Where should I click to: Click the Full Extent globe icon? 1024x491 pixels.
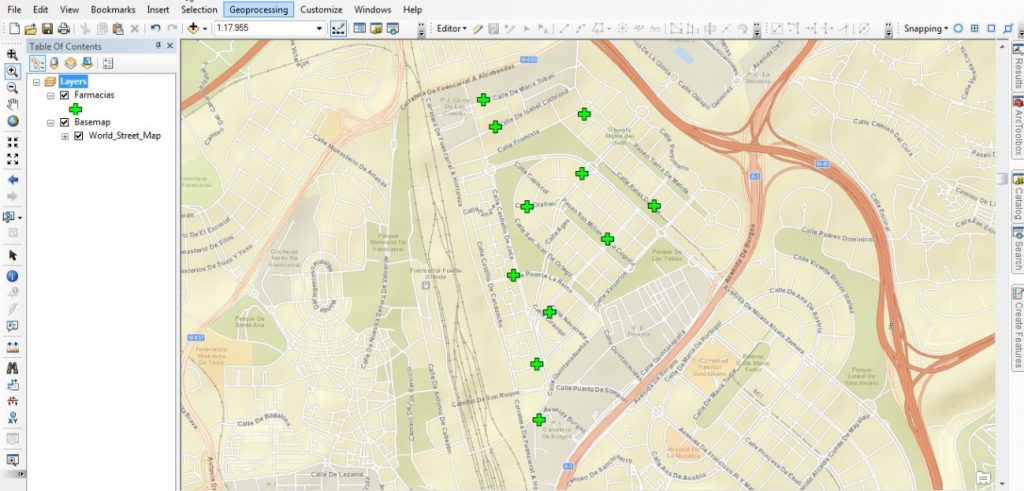(x=13, y=121)
